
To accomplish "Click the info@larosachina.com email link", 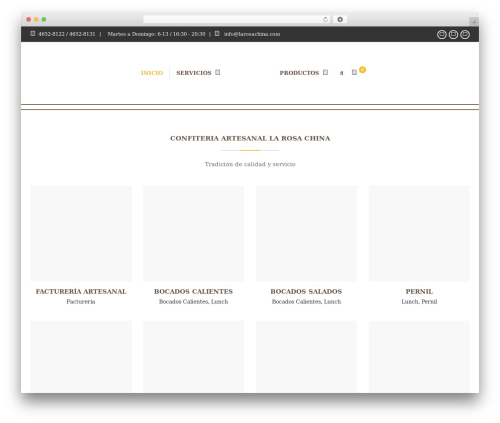I will pos(252,34).
